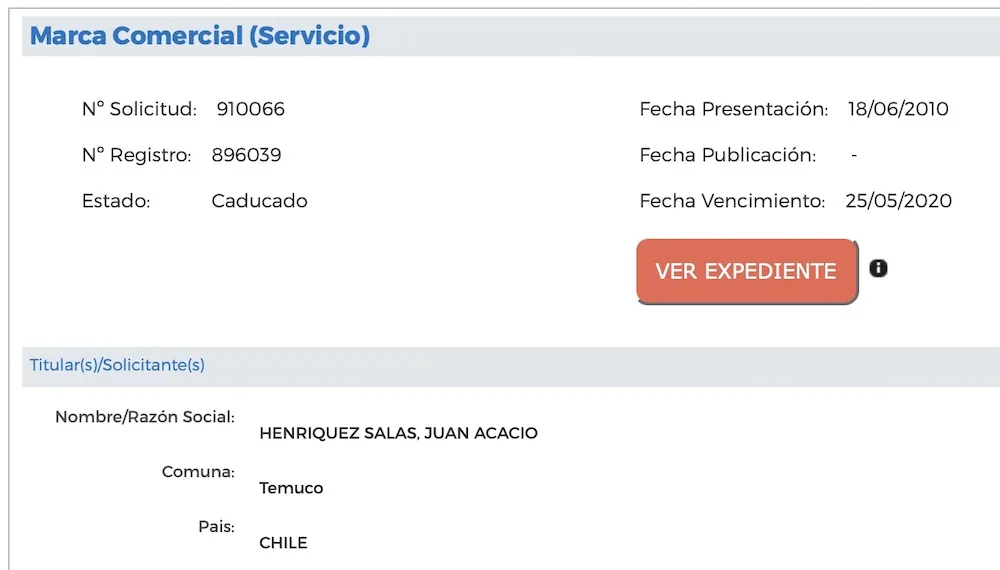Click the VER EXPEDIENTE button

(x=746, y=271)
